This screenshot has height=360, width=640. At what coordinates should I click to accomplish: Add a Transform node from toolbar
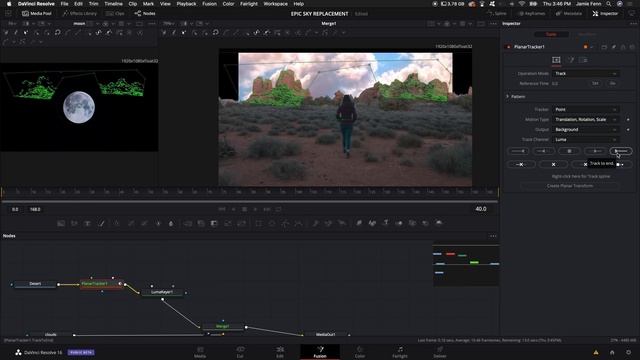click(x=242, y=223)
